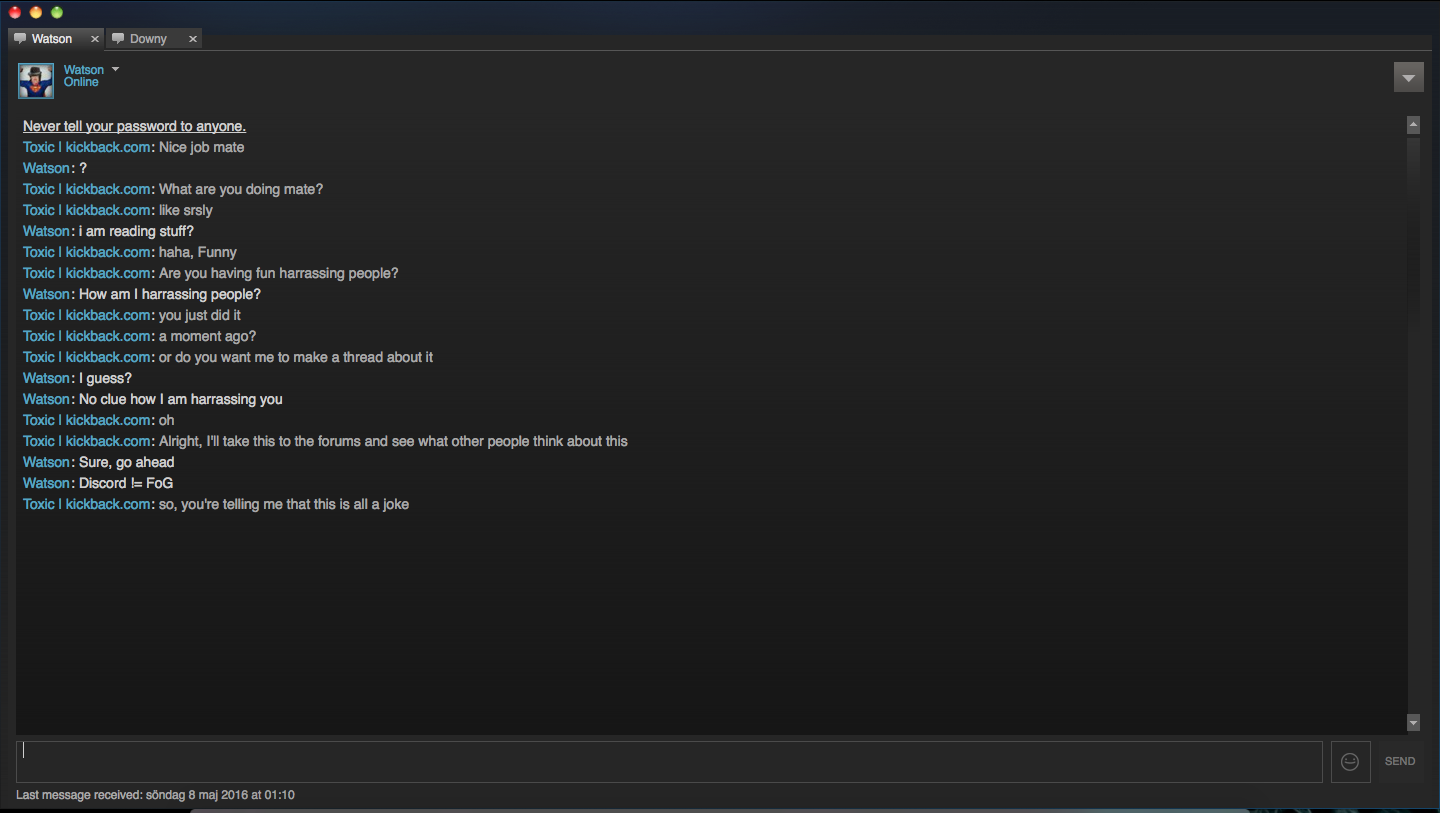The height and width of the screenshot is (813, 1440).
Task: Click the chat bubble icon on Watson tab
Action: 20,39
